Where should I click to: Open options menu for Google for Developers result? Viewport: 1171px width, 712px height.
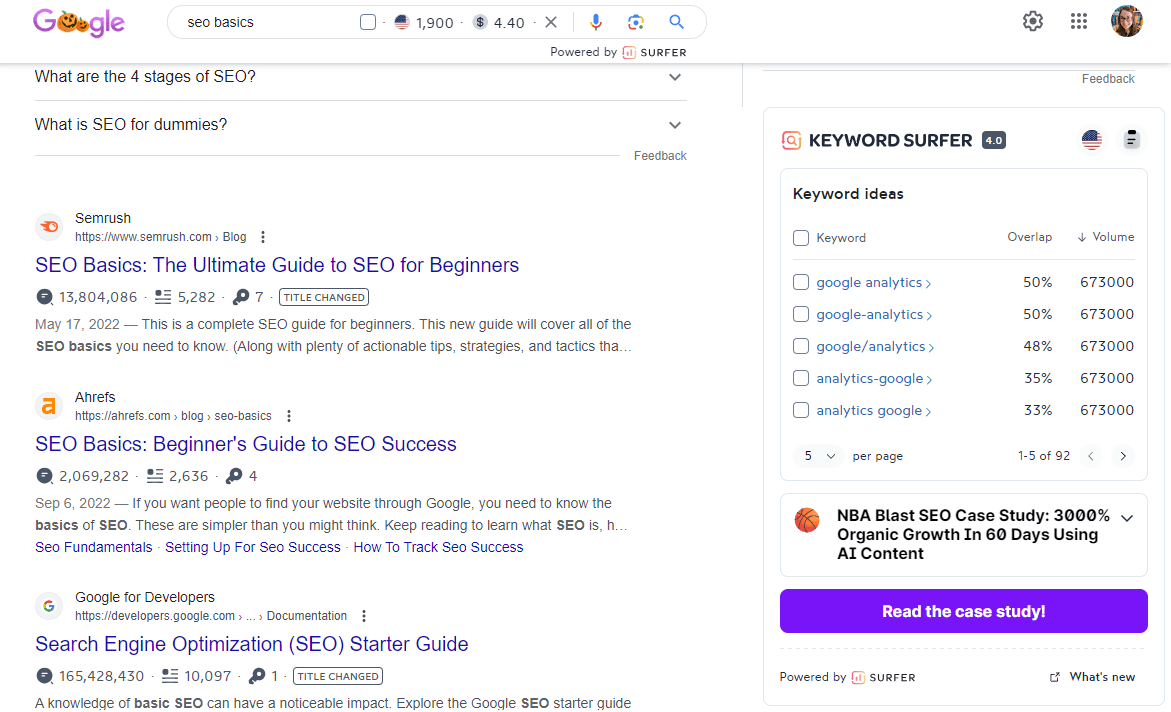(363, 616)
